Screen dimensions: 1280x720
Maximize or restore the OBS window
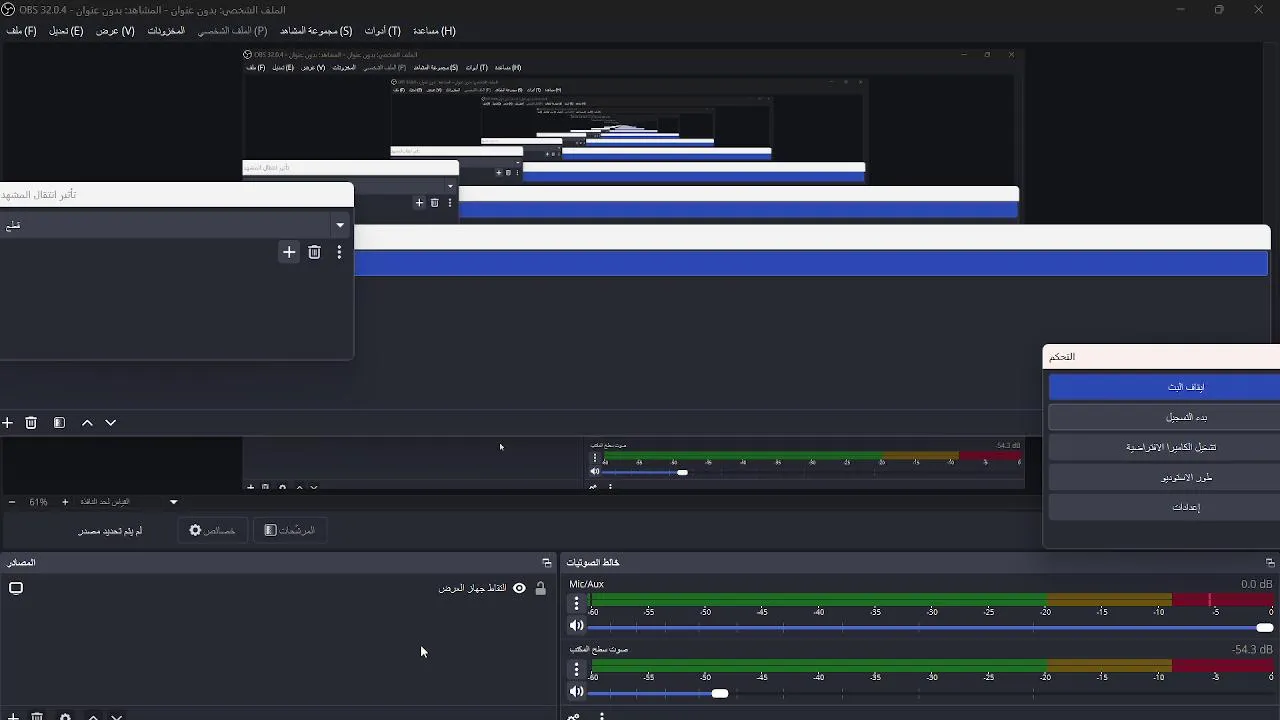pos(1219,10)
